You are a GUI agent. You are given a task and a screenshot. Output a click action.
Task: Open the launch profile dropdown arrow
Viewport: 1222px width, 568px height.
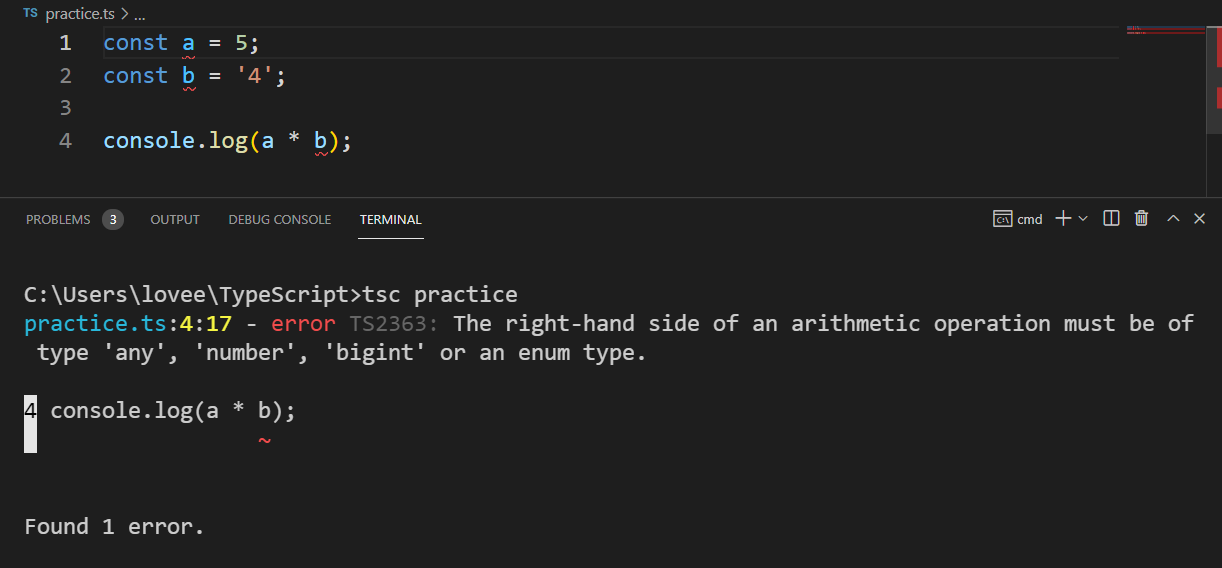point(1083,218)
